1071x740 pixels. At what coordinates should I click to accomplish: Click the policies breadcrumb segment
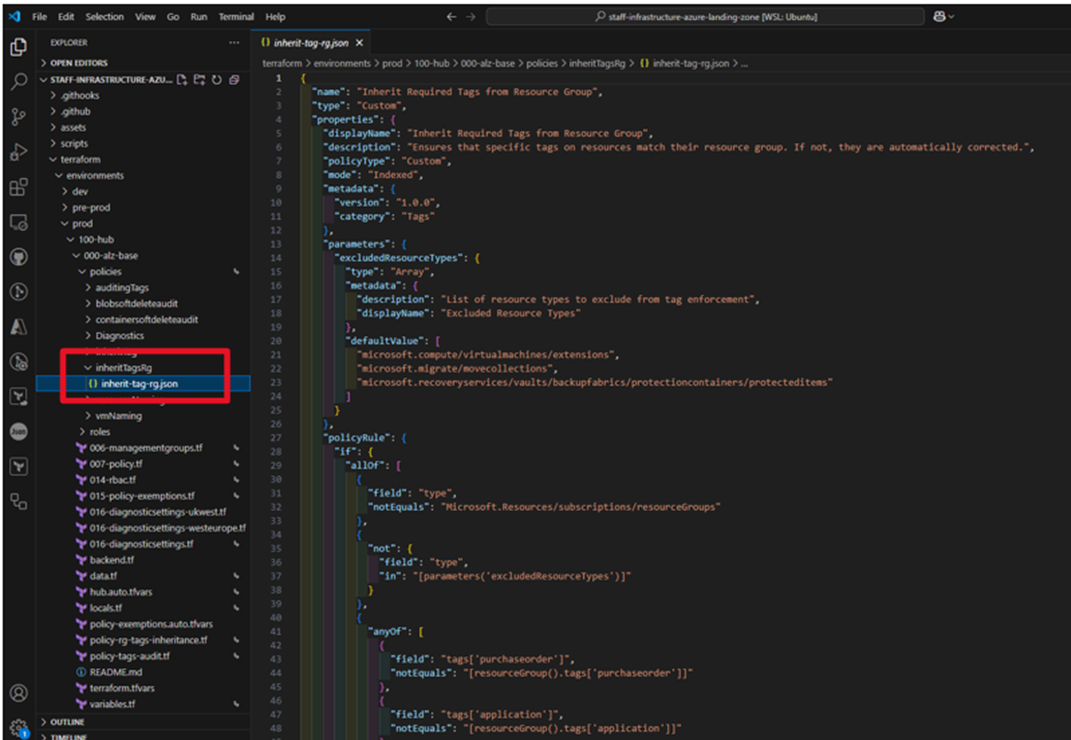click(542, 63)
